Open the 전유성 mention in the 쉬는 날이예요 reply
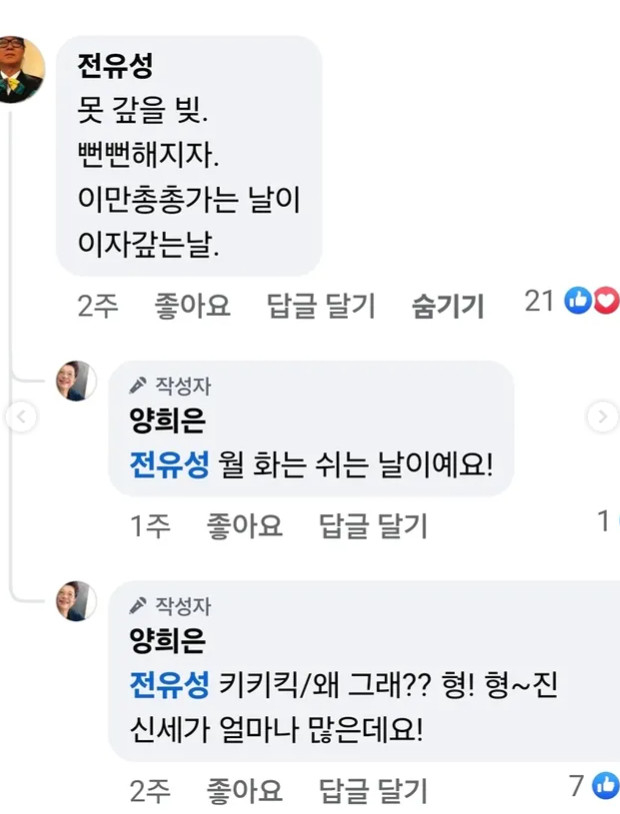 169,465
